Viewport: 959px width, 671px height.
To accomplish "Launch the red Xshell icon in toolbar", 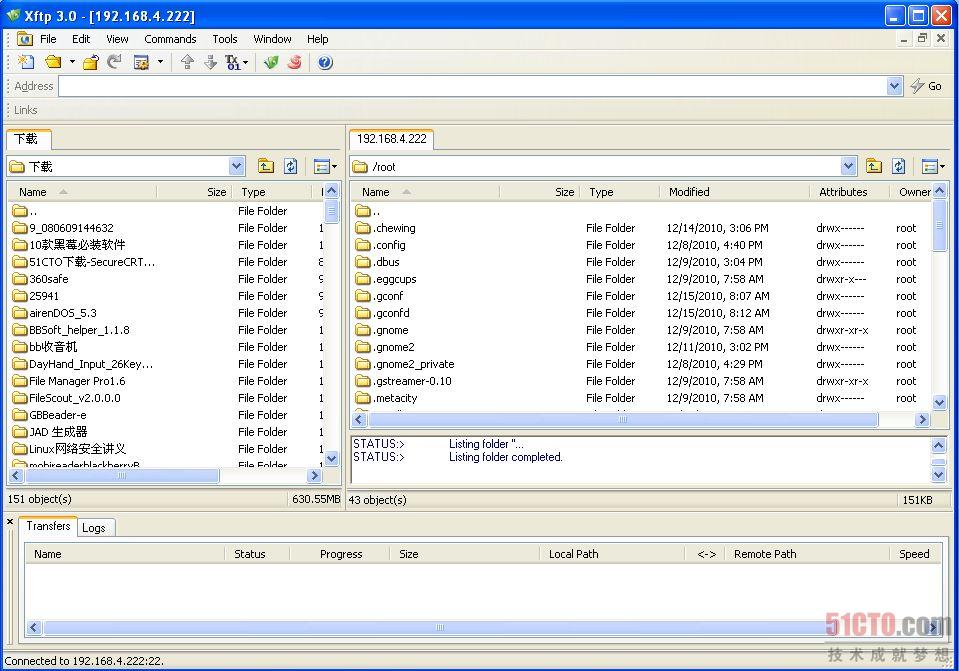I will 295,62.
